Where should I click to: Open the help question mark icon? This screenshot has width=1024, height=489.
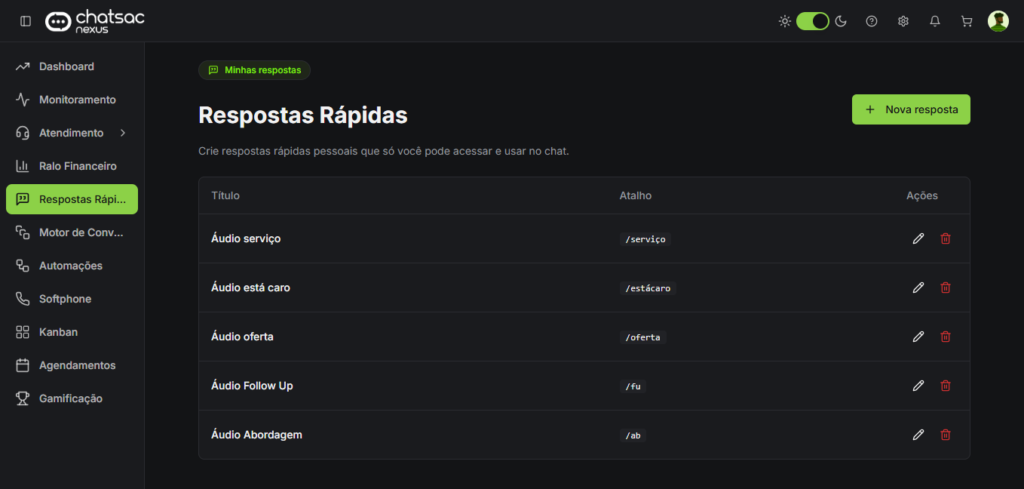(871, 21)
